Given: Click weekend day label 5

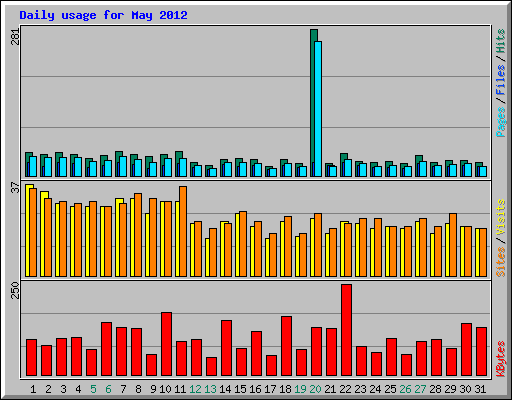Looking at the screenshot, I should (x=93, y=389).
